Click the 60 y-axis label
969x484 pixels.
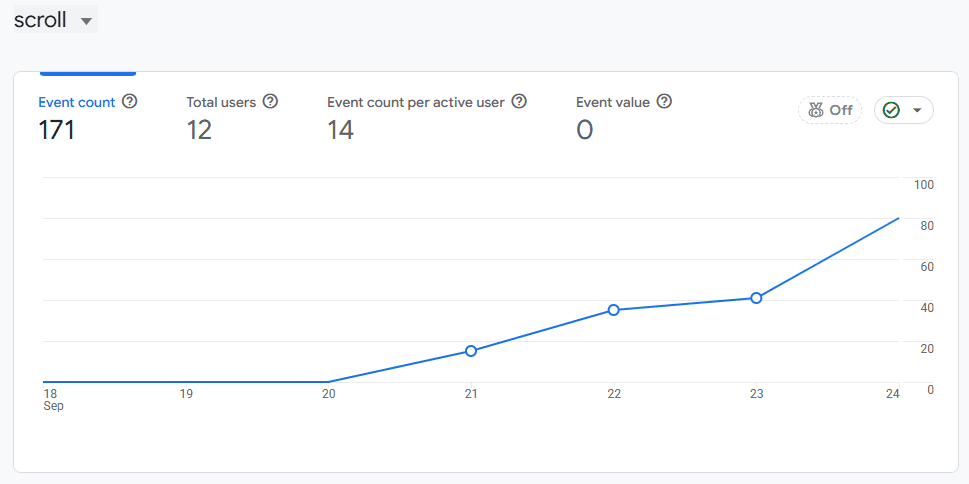click(x=926, y=266)
